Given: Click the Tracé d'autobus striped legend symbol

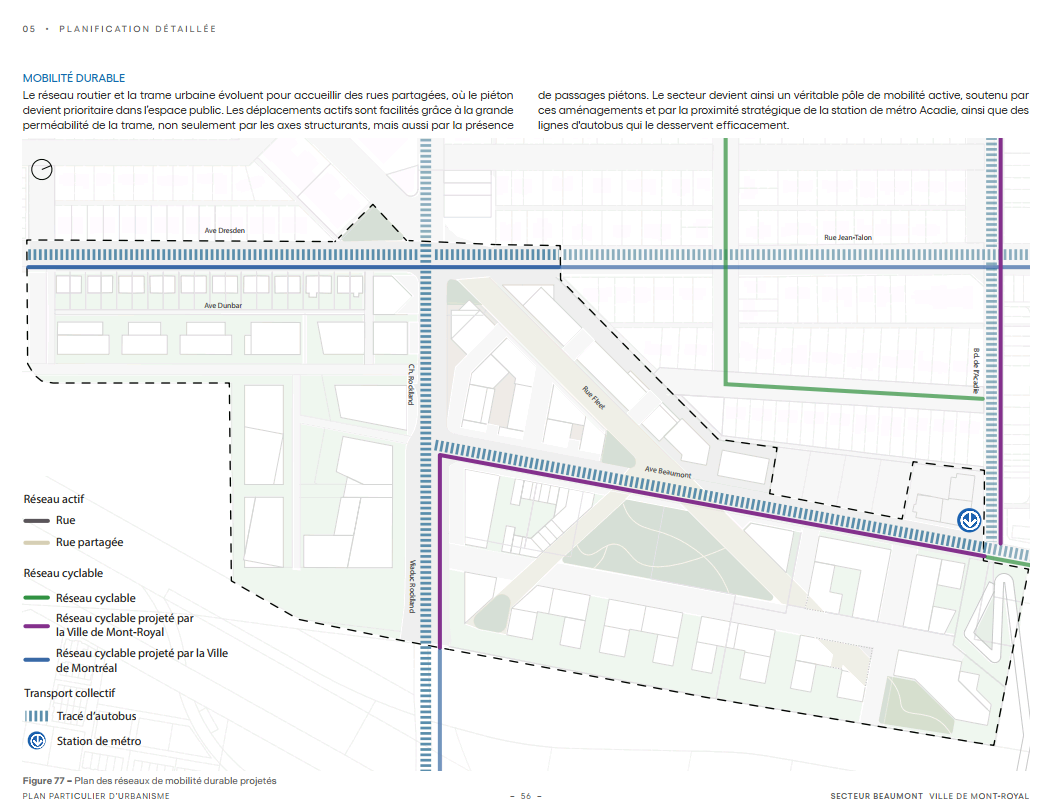Looking at the screenshot, I should (37, 716).
